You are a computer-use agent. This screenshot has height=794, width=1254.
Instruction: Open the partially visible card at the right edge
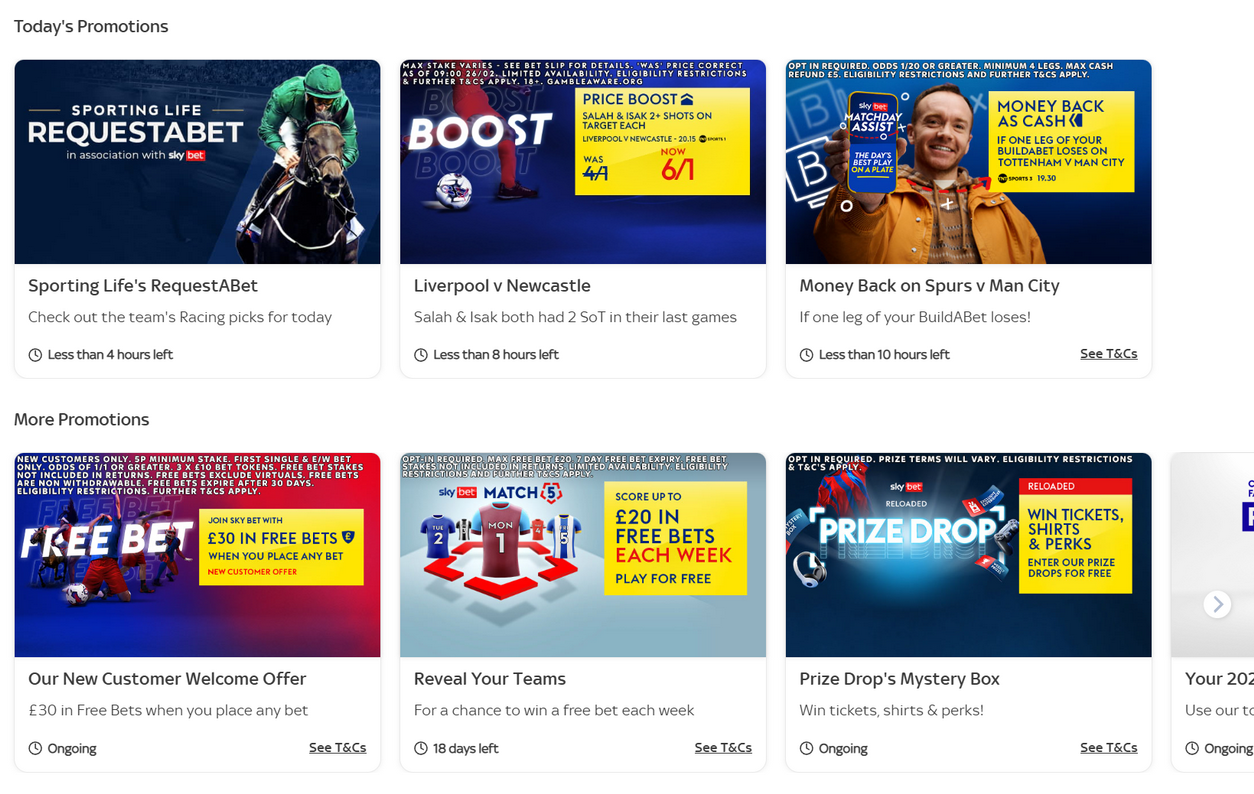coord(1212,612)
